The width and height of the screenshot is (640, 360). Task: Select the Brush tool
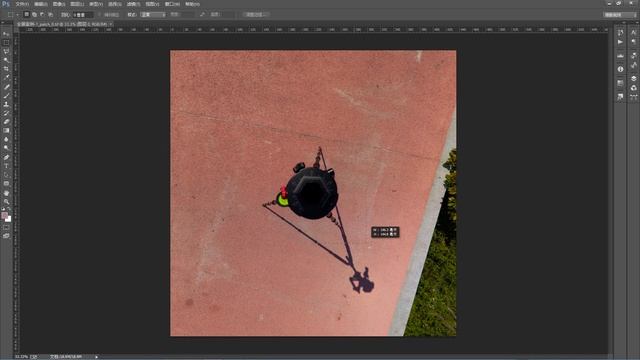(6, 95)
